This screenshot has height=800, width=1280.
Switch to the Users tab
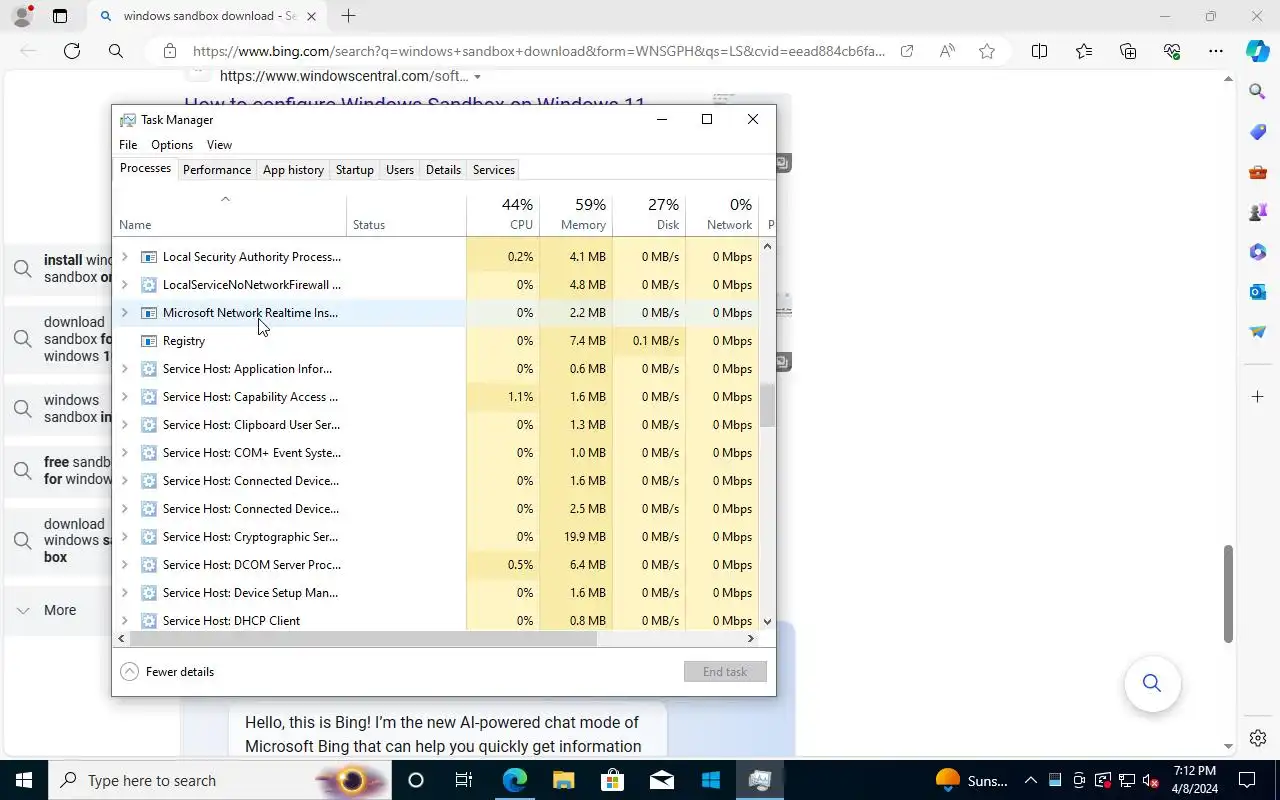click(400, 170)
